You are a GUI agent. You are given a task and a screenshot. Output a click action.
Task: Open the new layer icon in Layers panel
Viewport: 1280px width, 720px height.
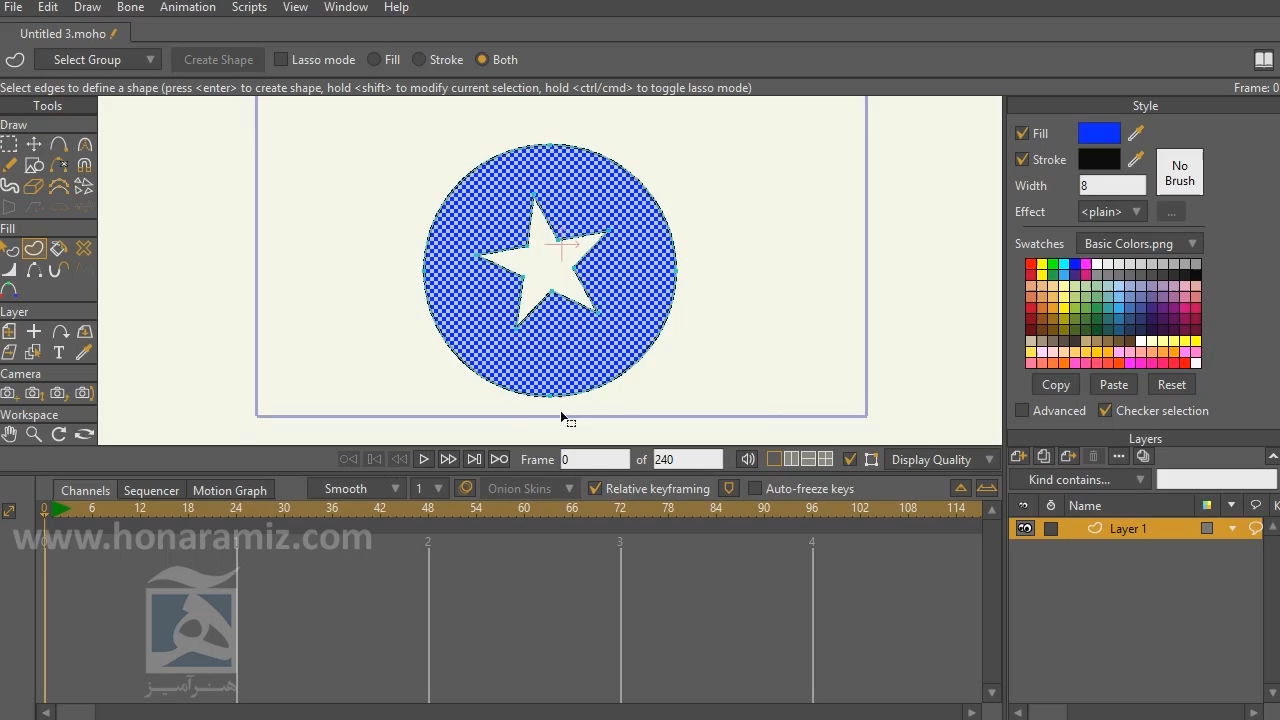1019,456
